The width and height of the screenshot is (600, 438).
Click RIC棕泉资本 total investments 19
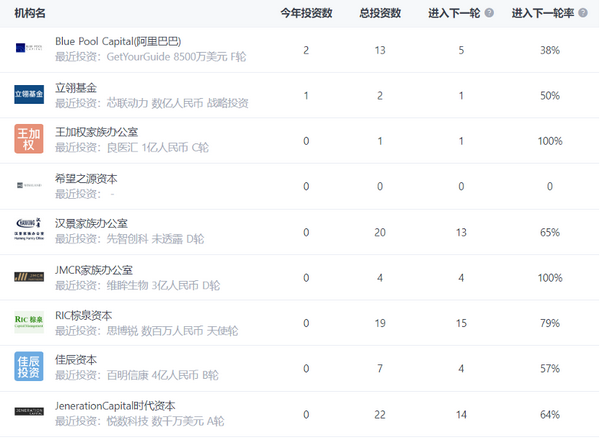click(x=380, y=323)
